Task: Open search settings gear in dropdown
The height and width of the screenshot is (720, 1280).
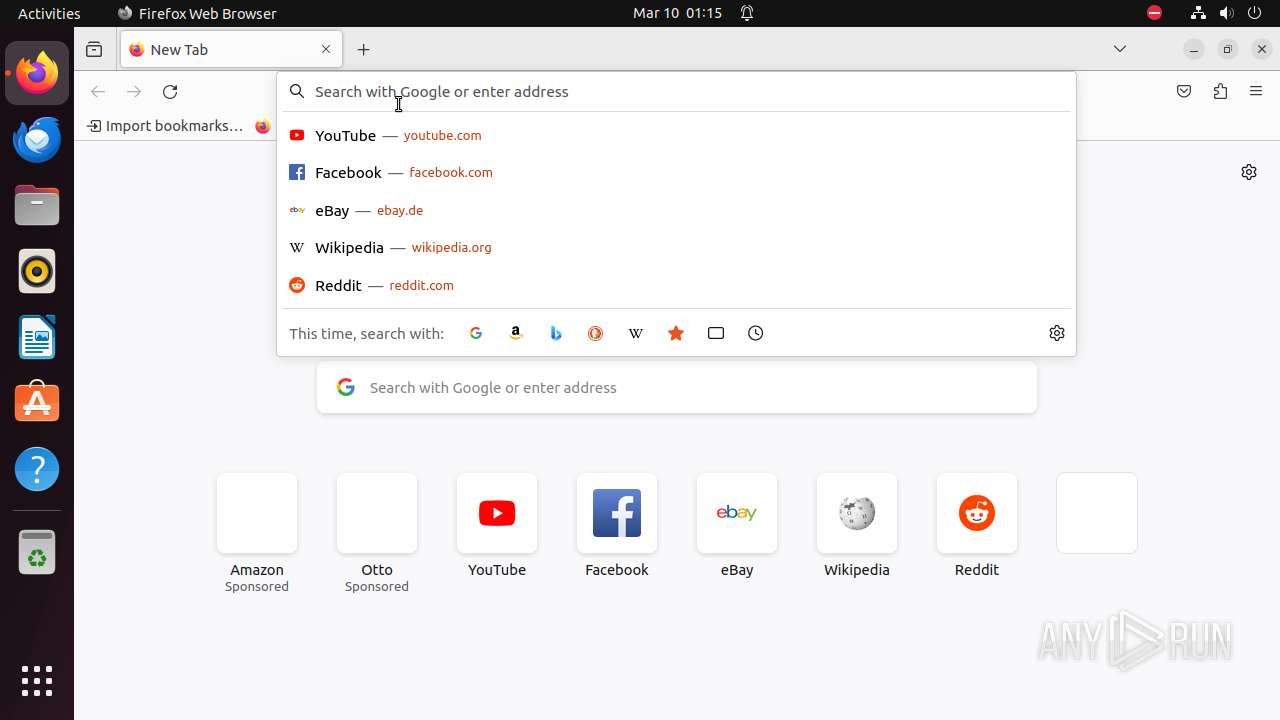Action: pyautogui.click(x=1057, y=333)
